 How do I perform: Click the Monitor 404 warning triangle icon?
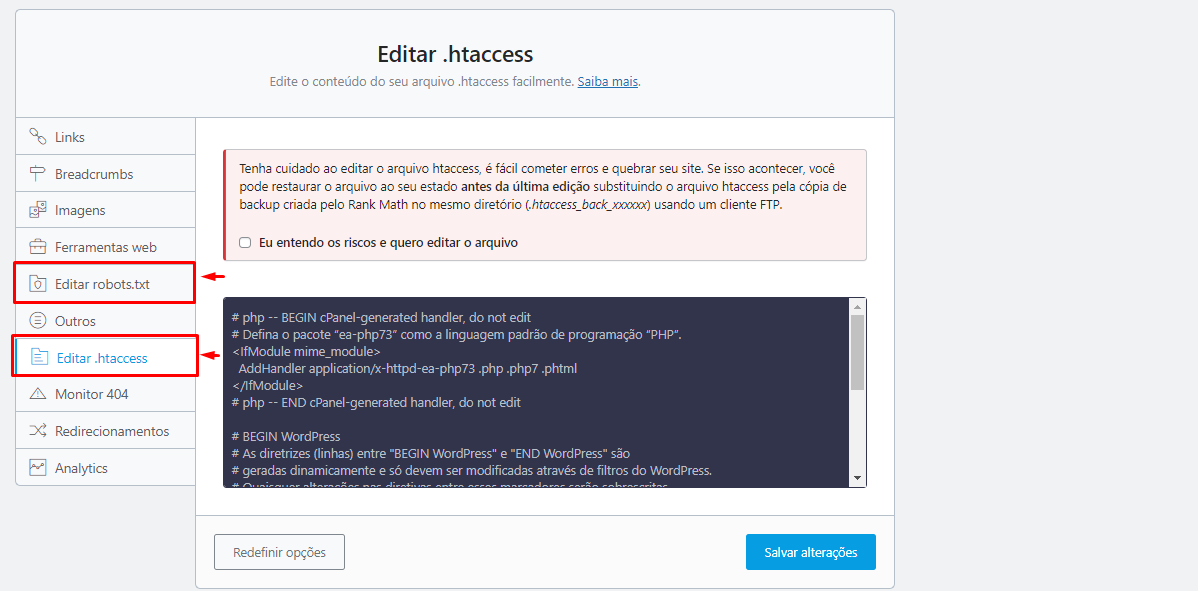click(x=38, y=394)
